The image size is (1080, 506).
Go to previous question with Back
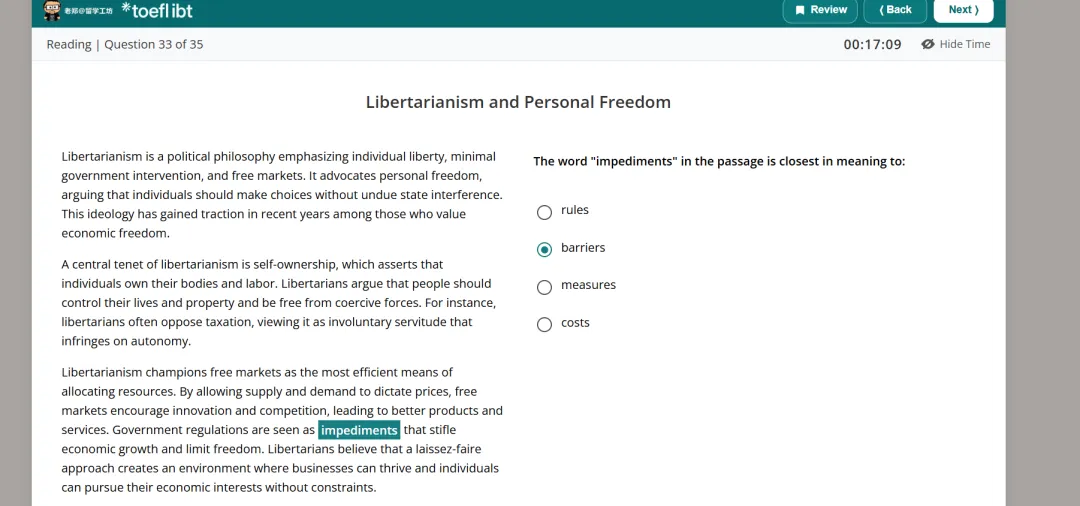(x=895, y=10)
